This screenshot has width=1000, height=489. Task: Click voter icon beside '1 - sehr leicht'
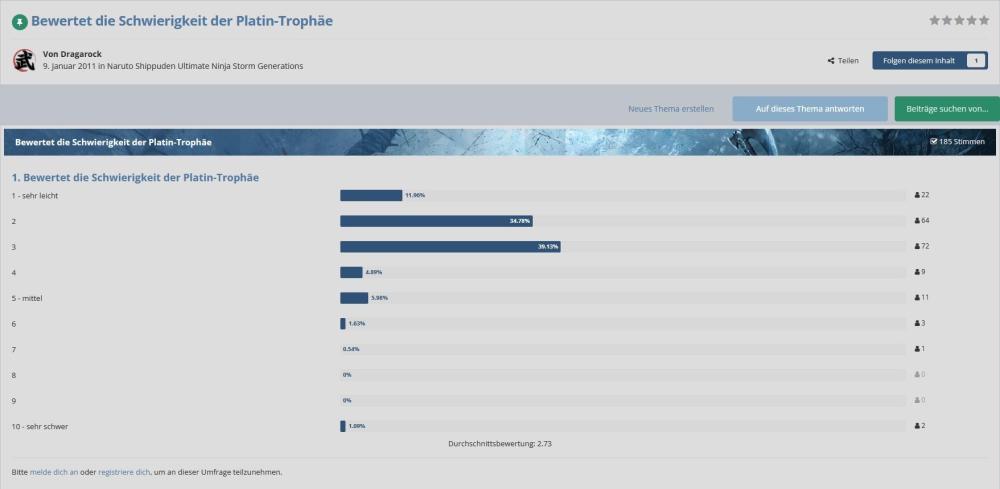pyautogui.click(x=917, y=195)
